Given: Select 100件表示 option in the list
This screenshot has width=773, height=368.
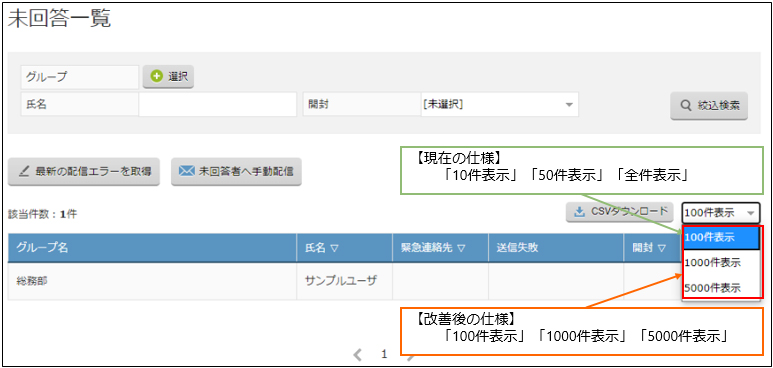Looking at the screenshot, I should pyautogui.click(x=721, y=237).
